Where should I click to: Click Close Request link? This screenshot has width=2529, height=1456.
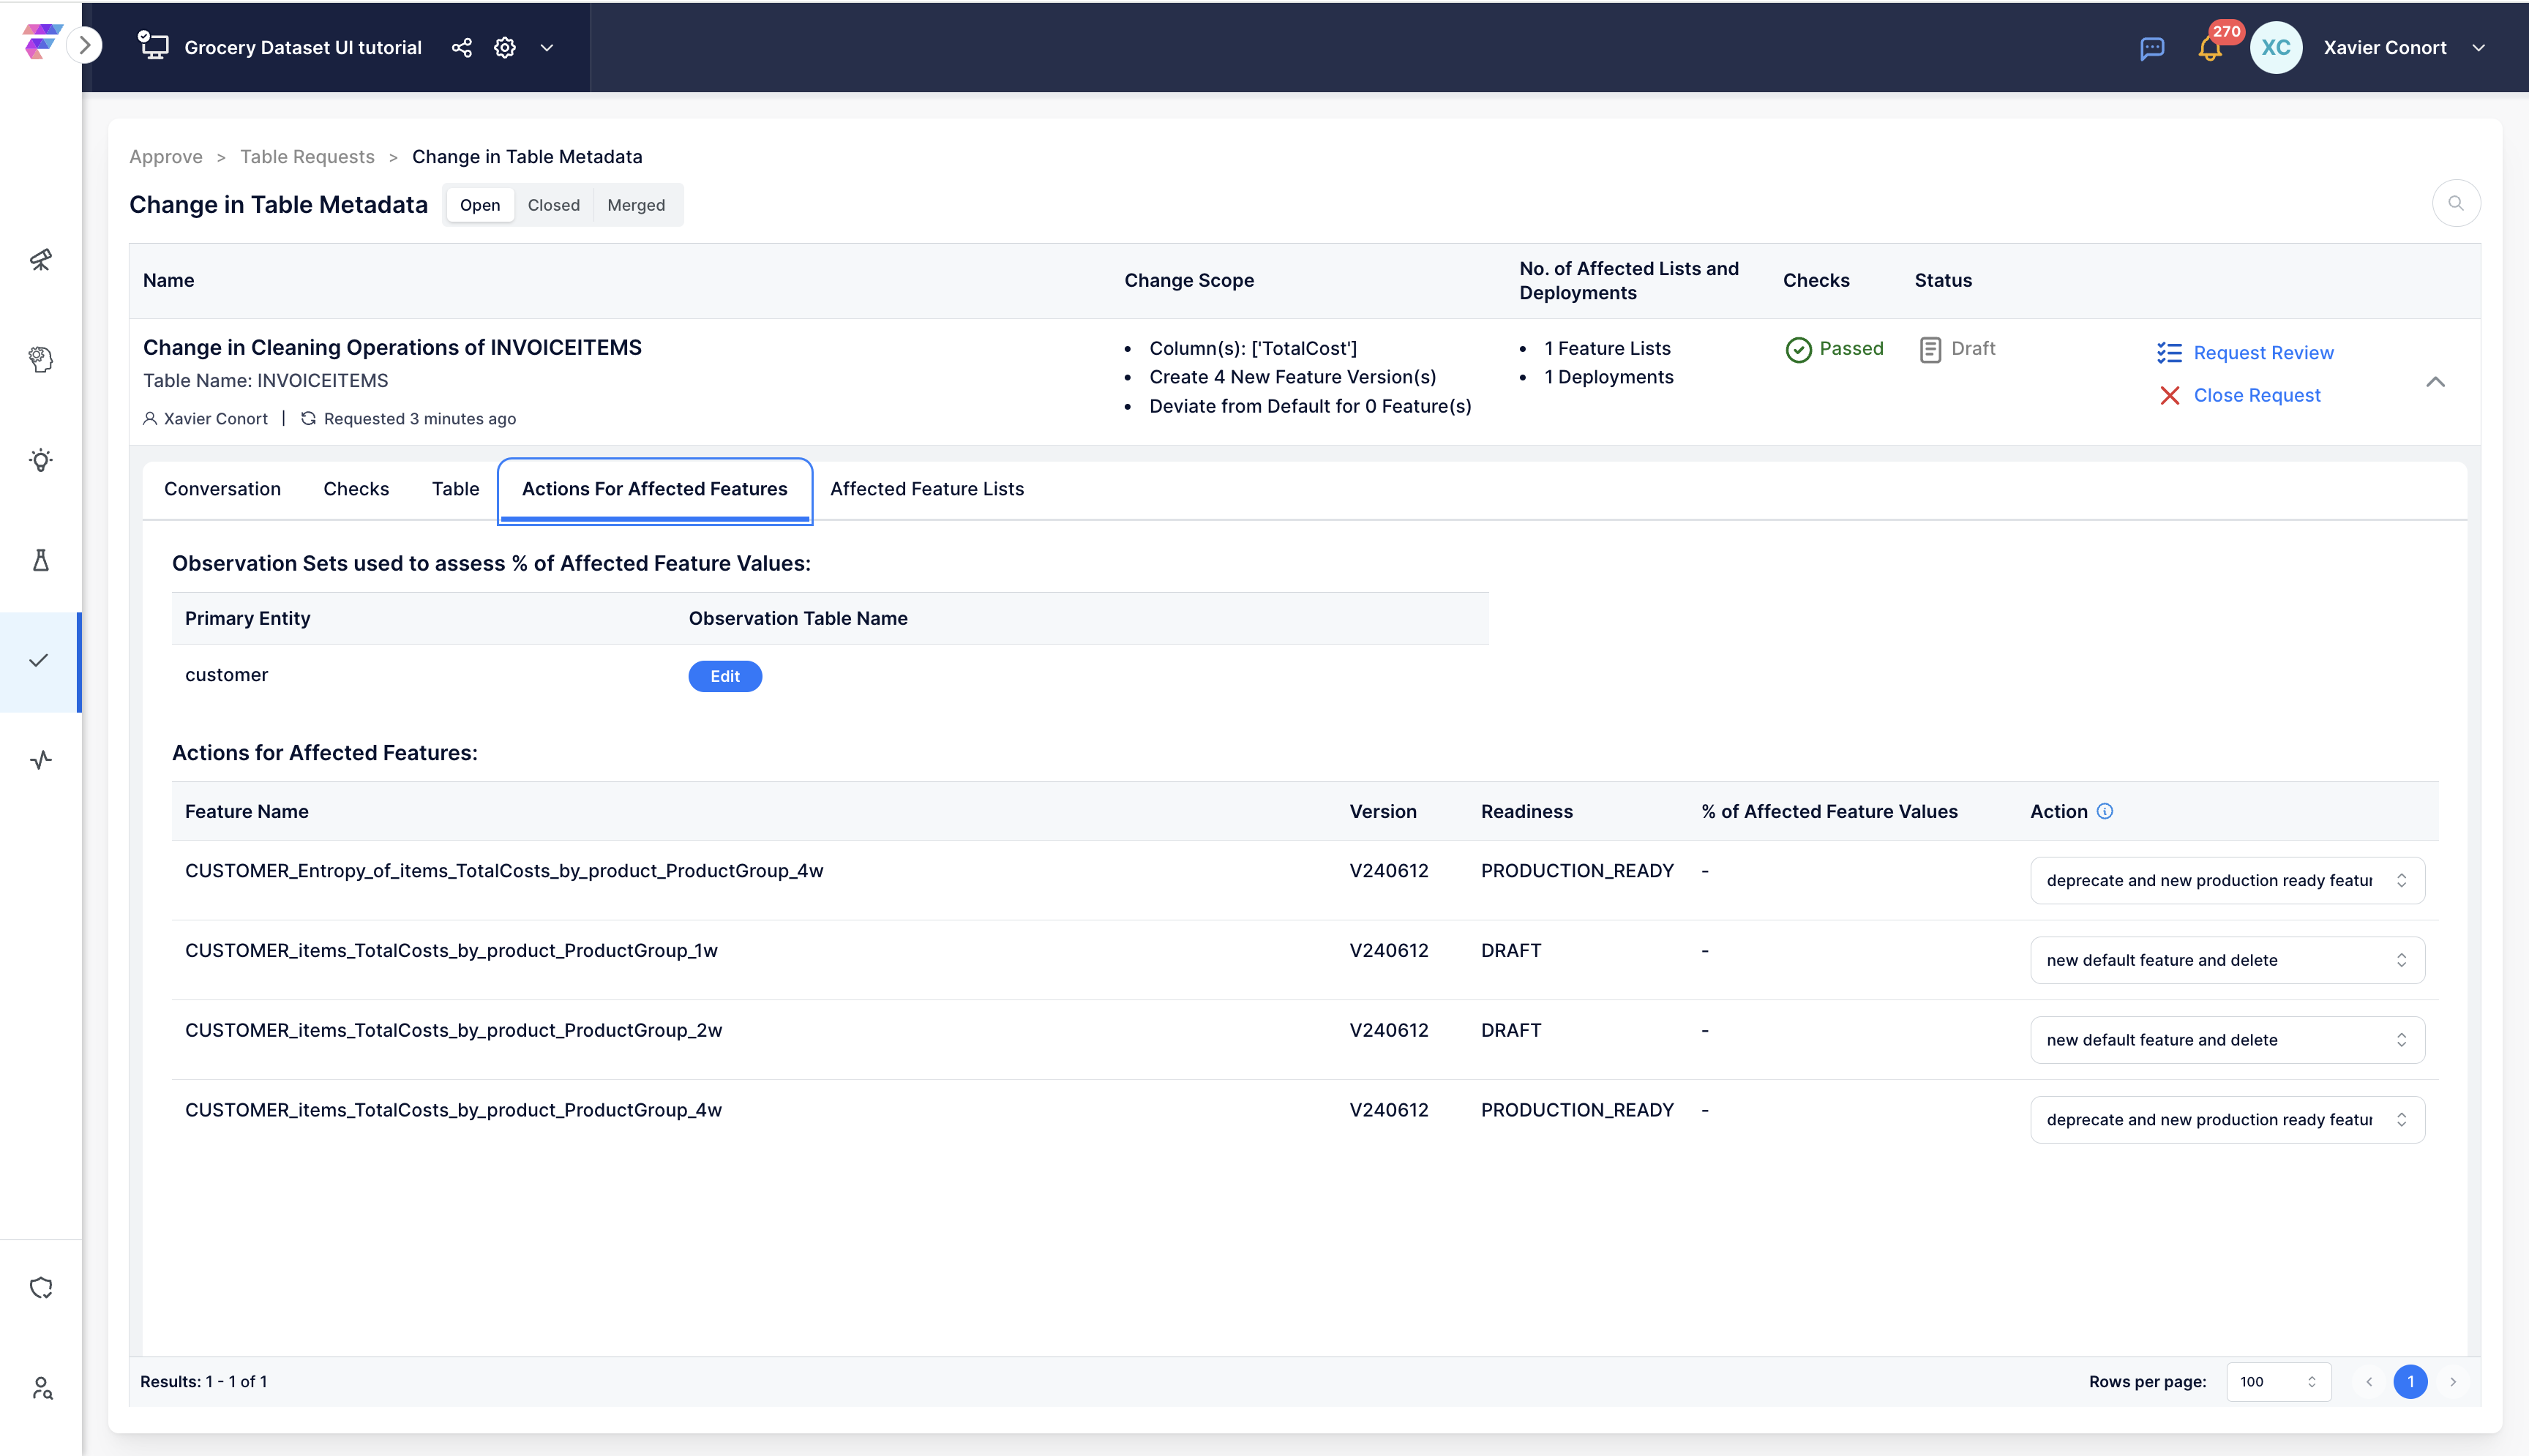pos(2257,395)
